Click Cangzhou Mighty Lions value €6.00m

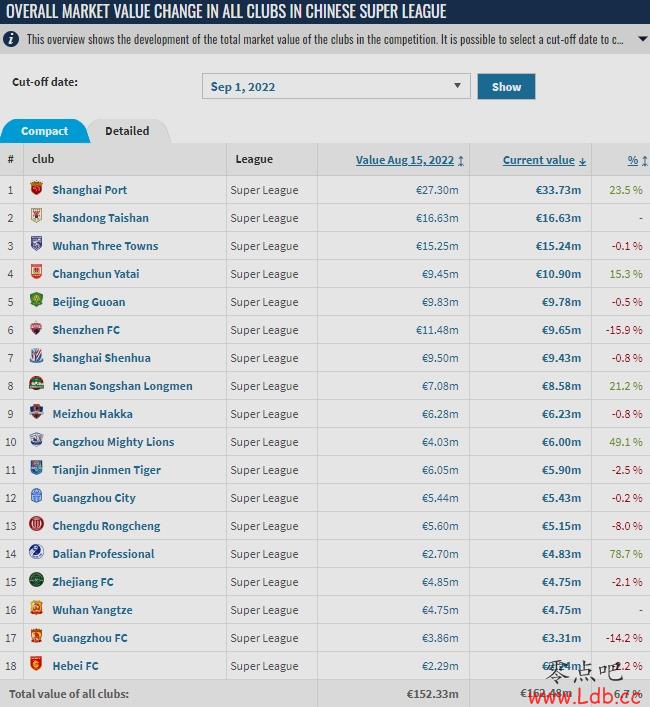tap(561, 442)
